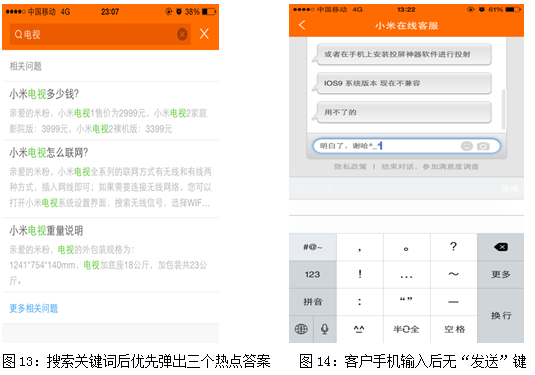The image size is (535, 375).
Task: Switch to 拼音 keyboard mode
Action: click(x=313, y=302)
